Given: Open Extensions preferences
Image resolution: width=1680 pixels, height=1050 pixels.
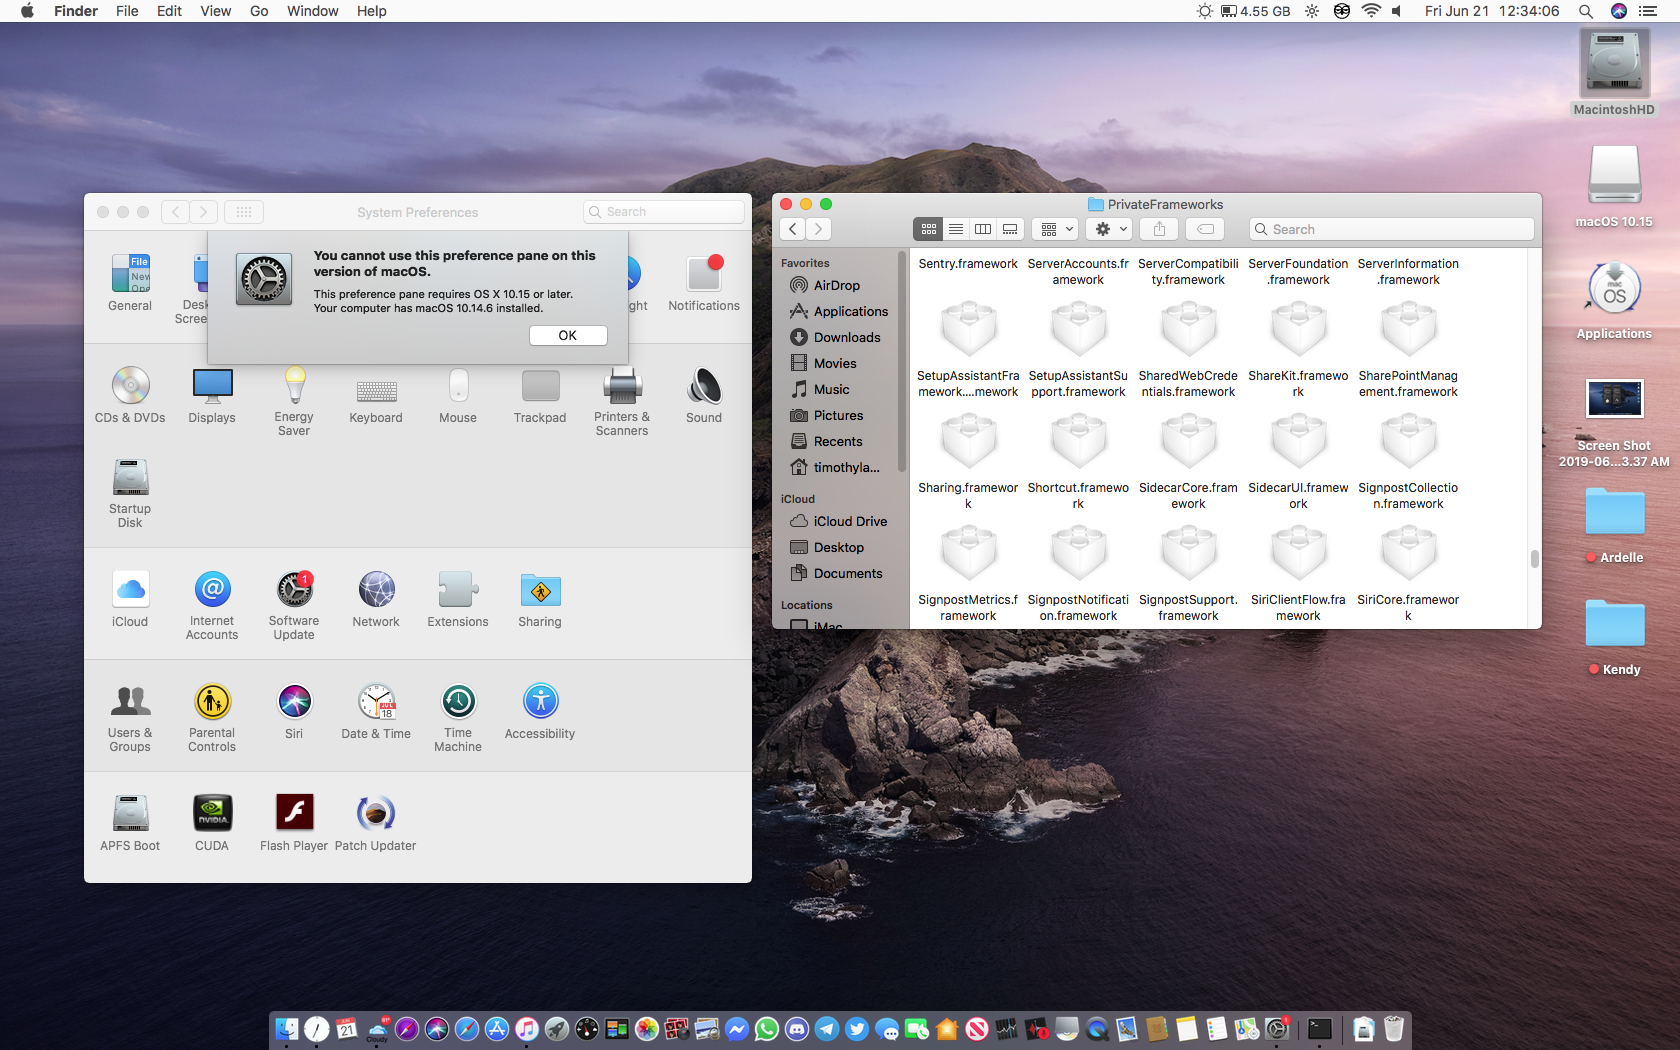Looking at the screenshot, I should pos(458,599).
